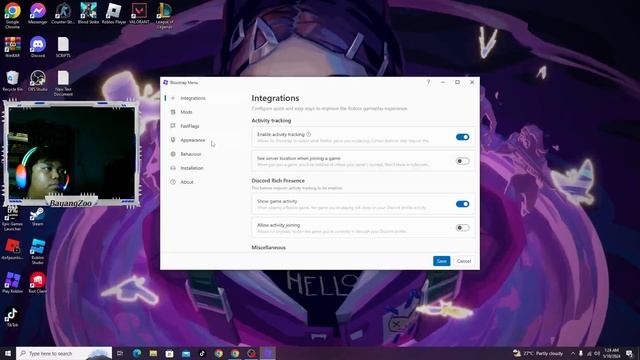Click the Save button
Screen dimensions: 640x360
click(441, 261)
